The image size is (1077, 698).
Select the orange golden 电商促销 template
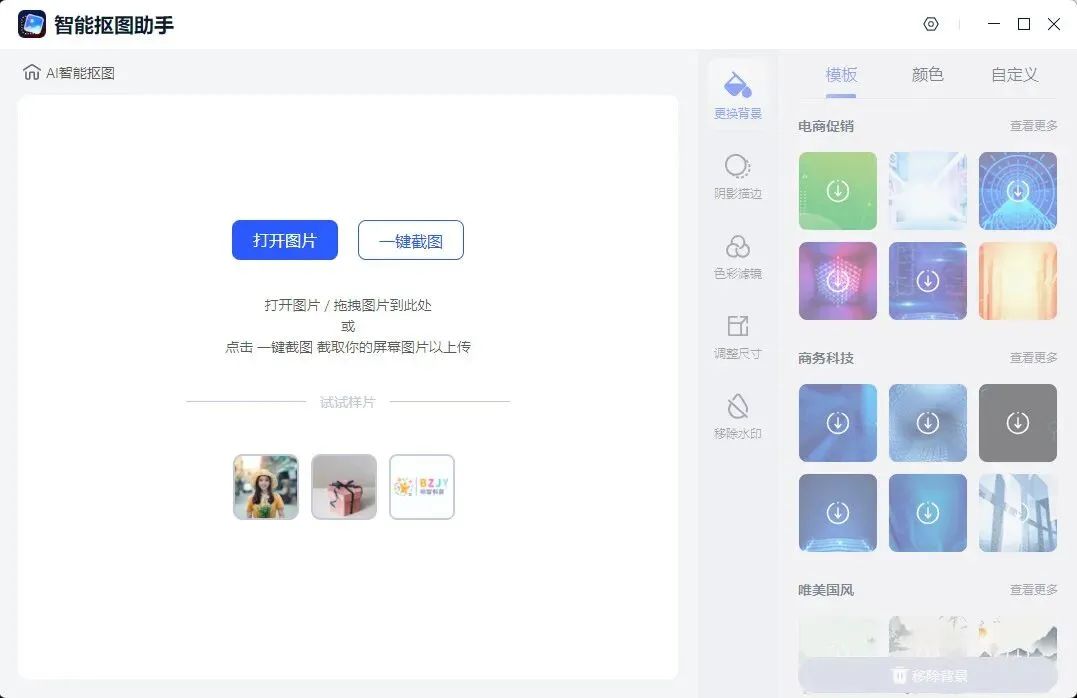point(1018,281)
